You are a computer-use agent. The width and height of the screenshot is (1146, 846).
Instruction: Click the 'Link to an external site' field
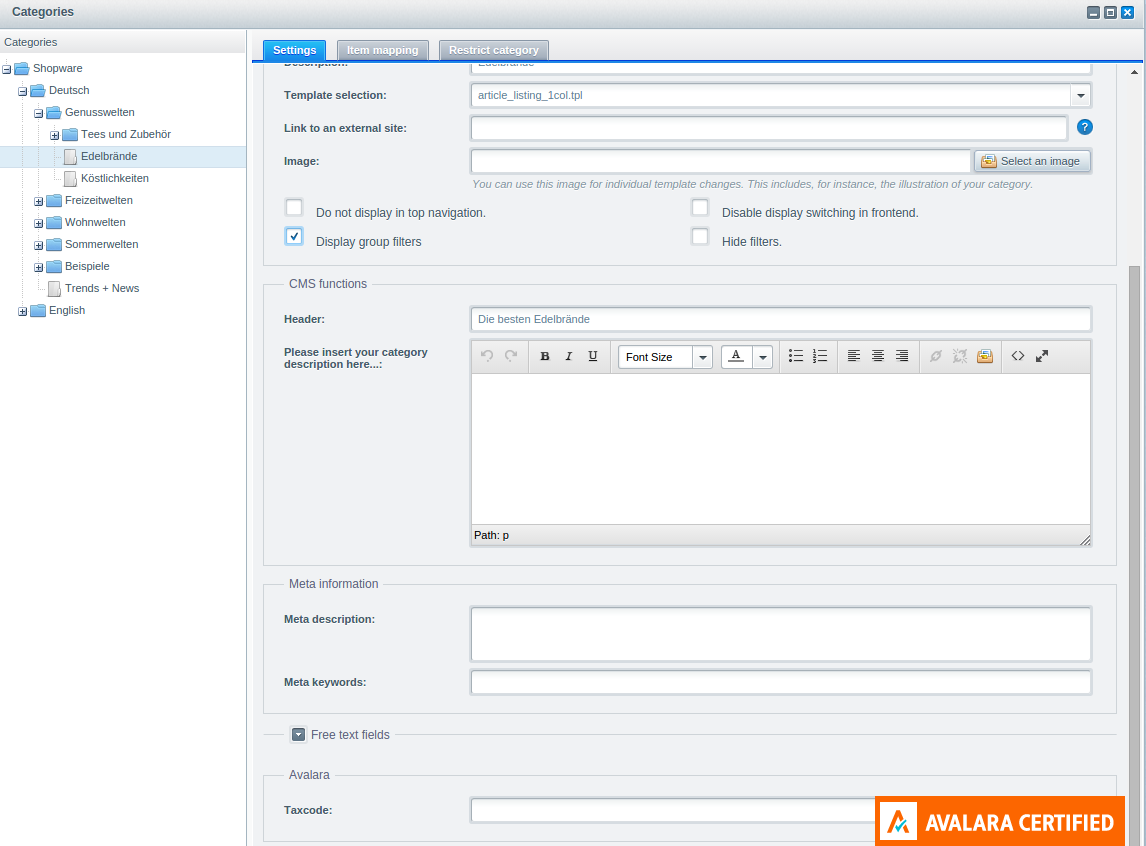(x=769, y=128)
